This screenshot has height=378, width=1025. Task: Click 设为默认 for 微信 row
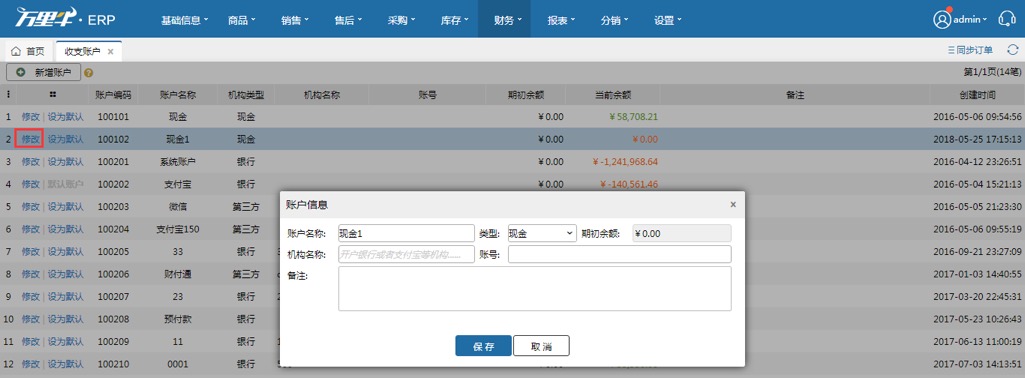click(65, 207)
